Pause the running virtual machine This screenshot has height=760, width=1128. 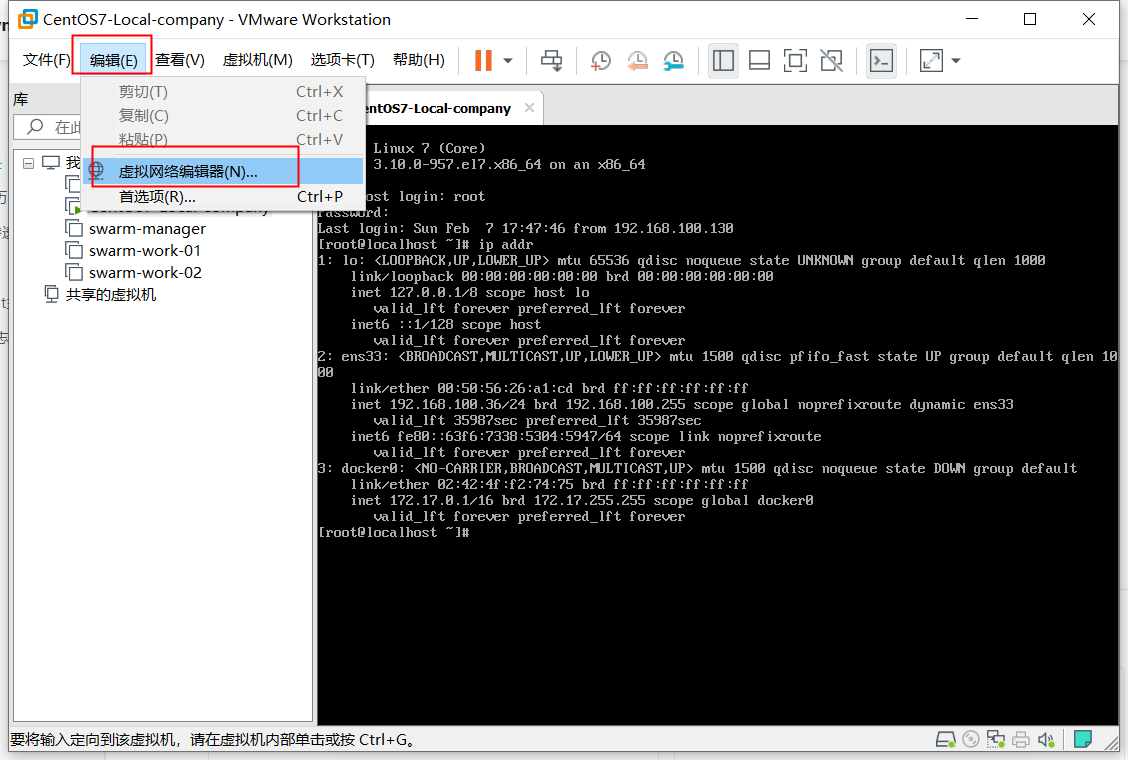[x=483, y=61]
